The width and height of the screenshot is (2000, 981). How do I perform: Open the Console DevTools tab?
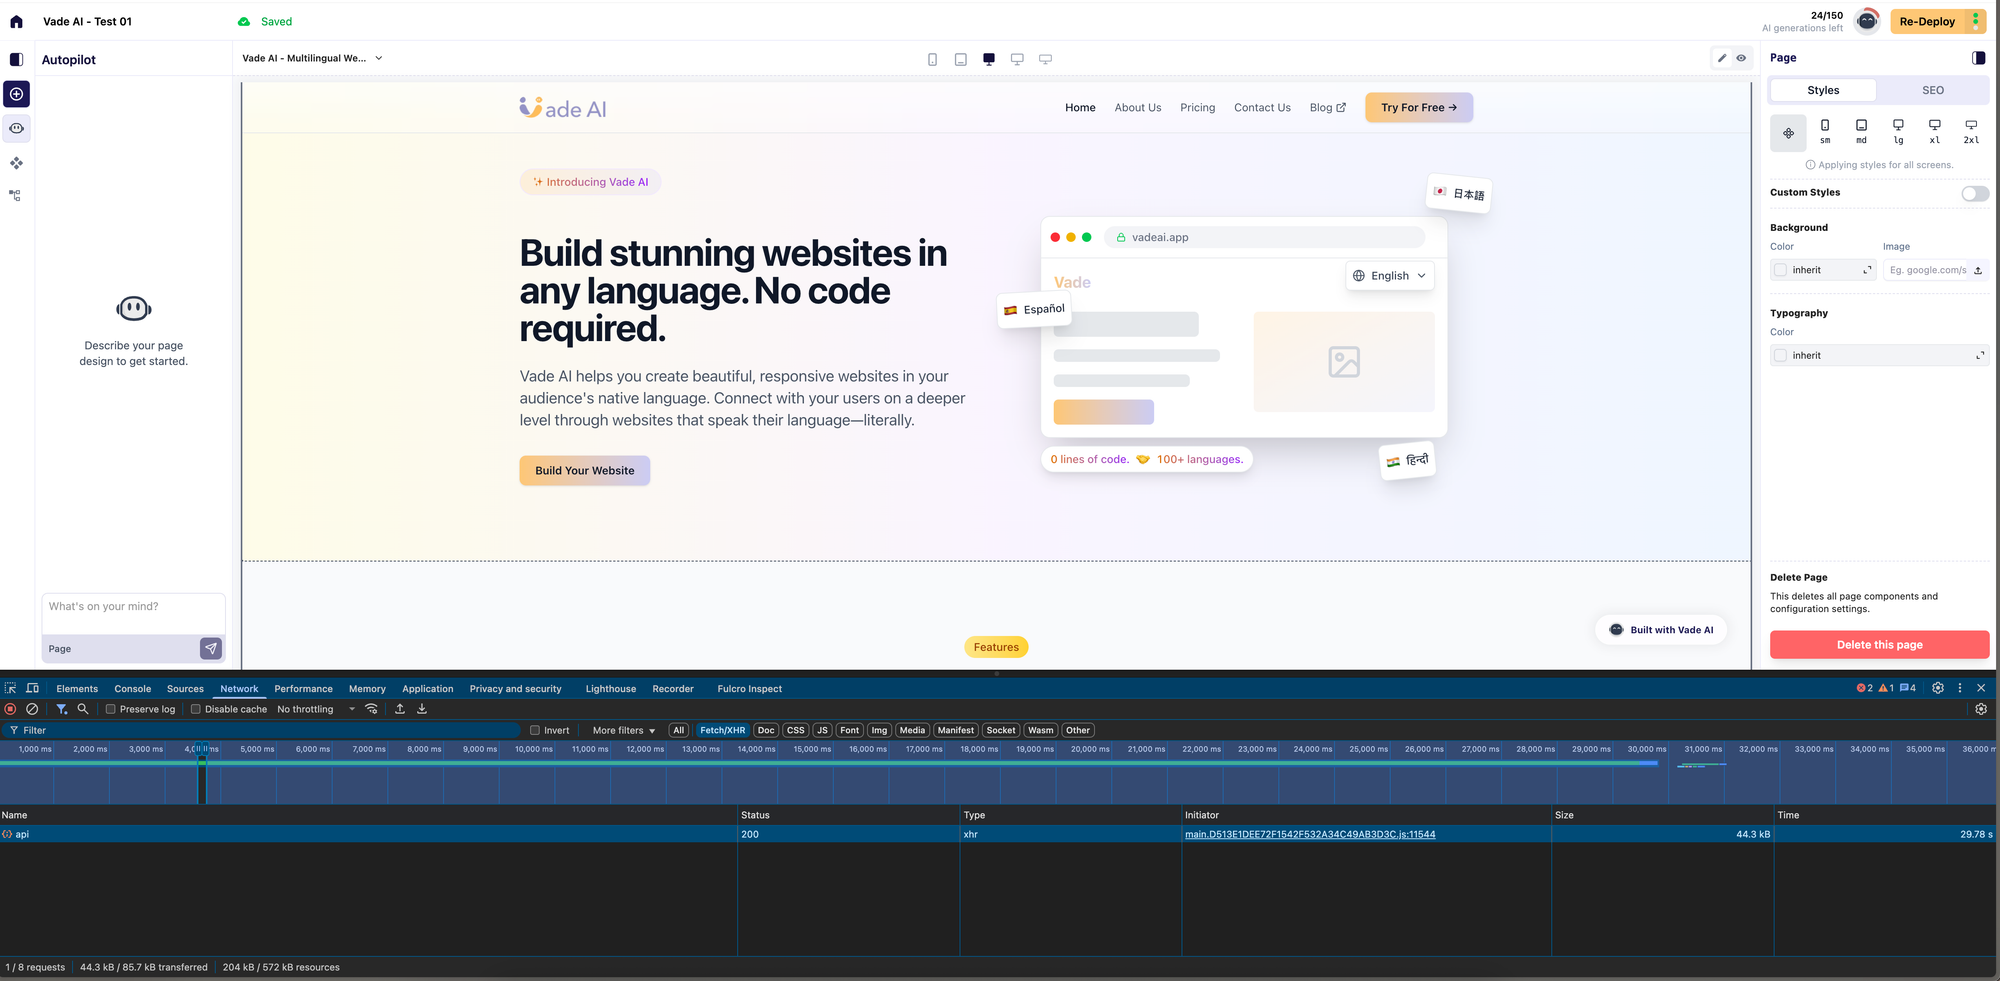(x=132, y=688)
